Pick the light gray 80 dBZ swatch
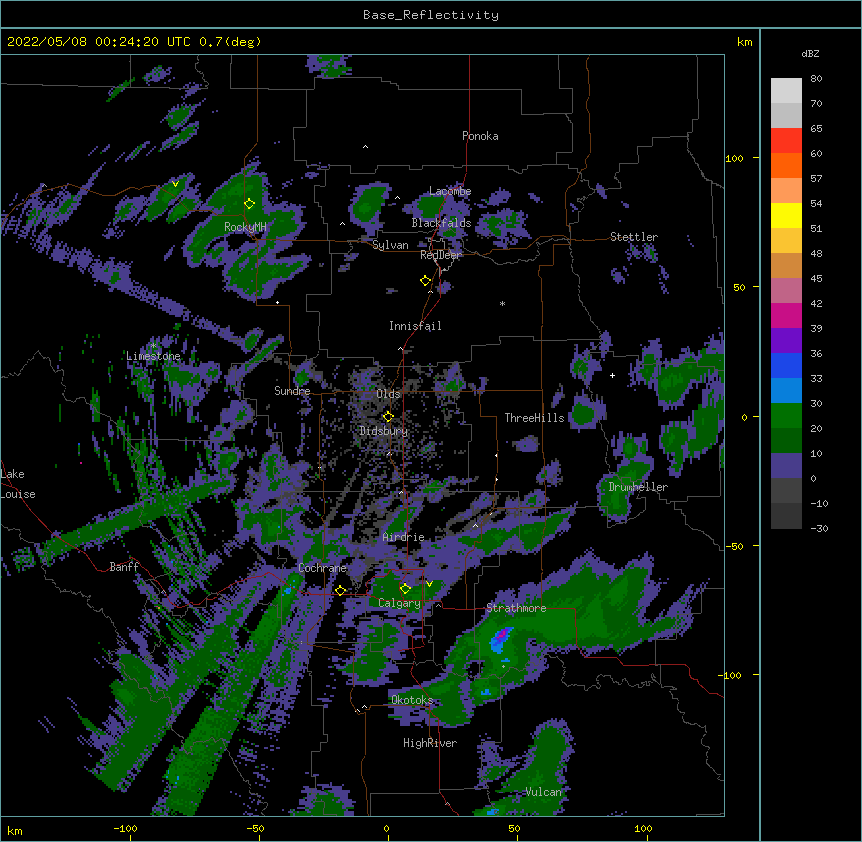 coord(786,91)
